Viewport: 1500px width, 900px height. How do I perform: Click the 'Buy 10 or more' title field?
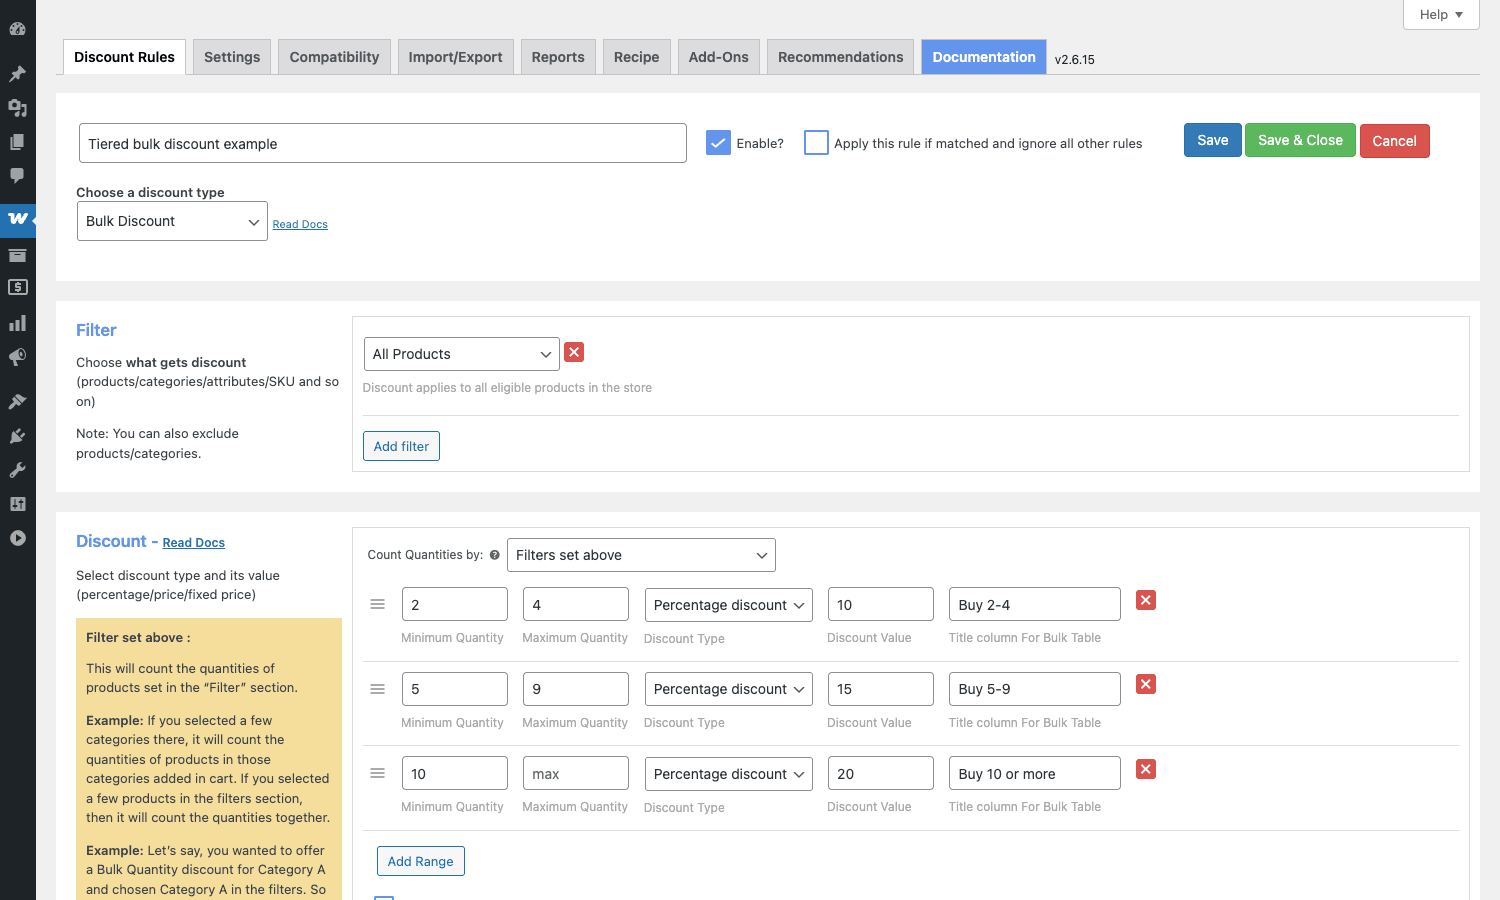[1035, 773]
